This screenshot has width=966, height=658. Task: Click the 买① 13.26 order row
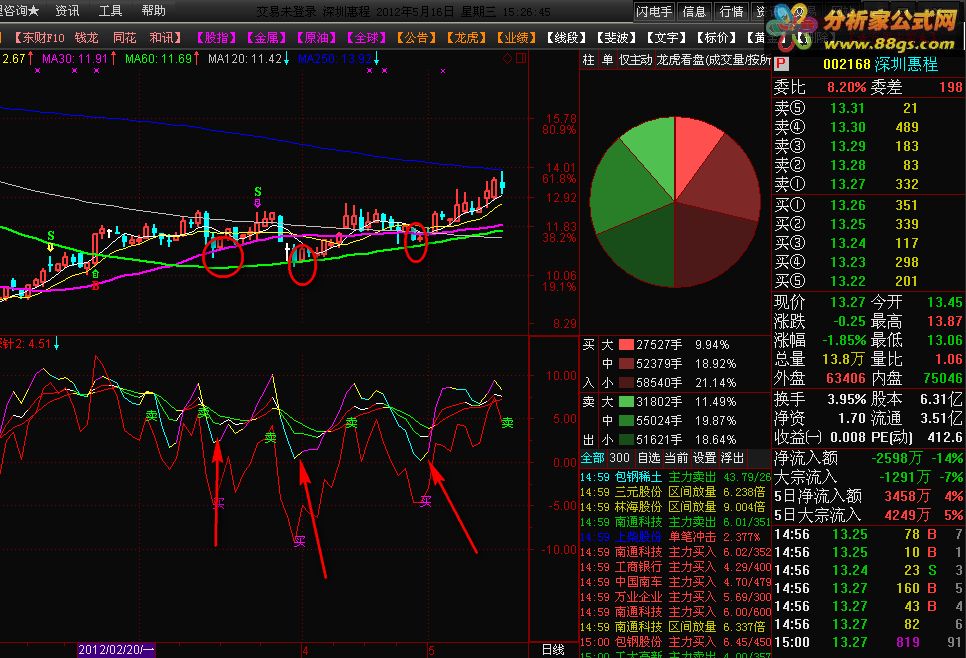(x=867, y=205)
